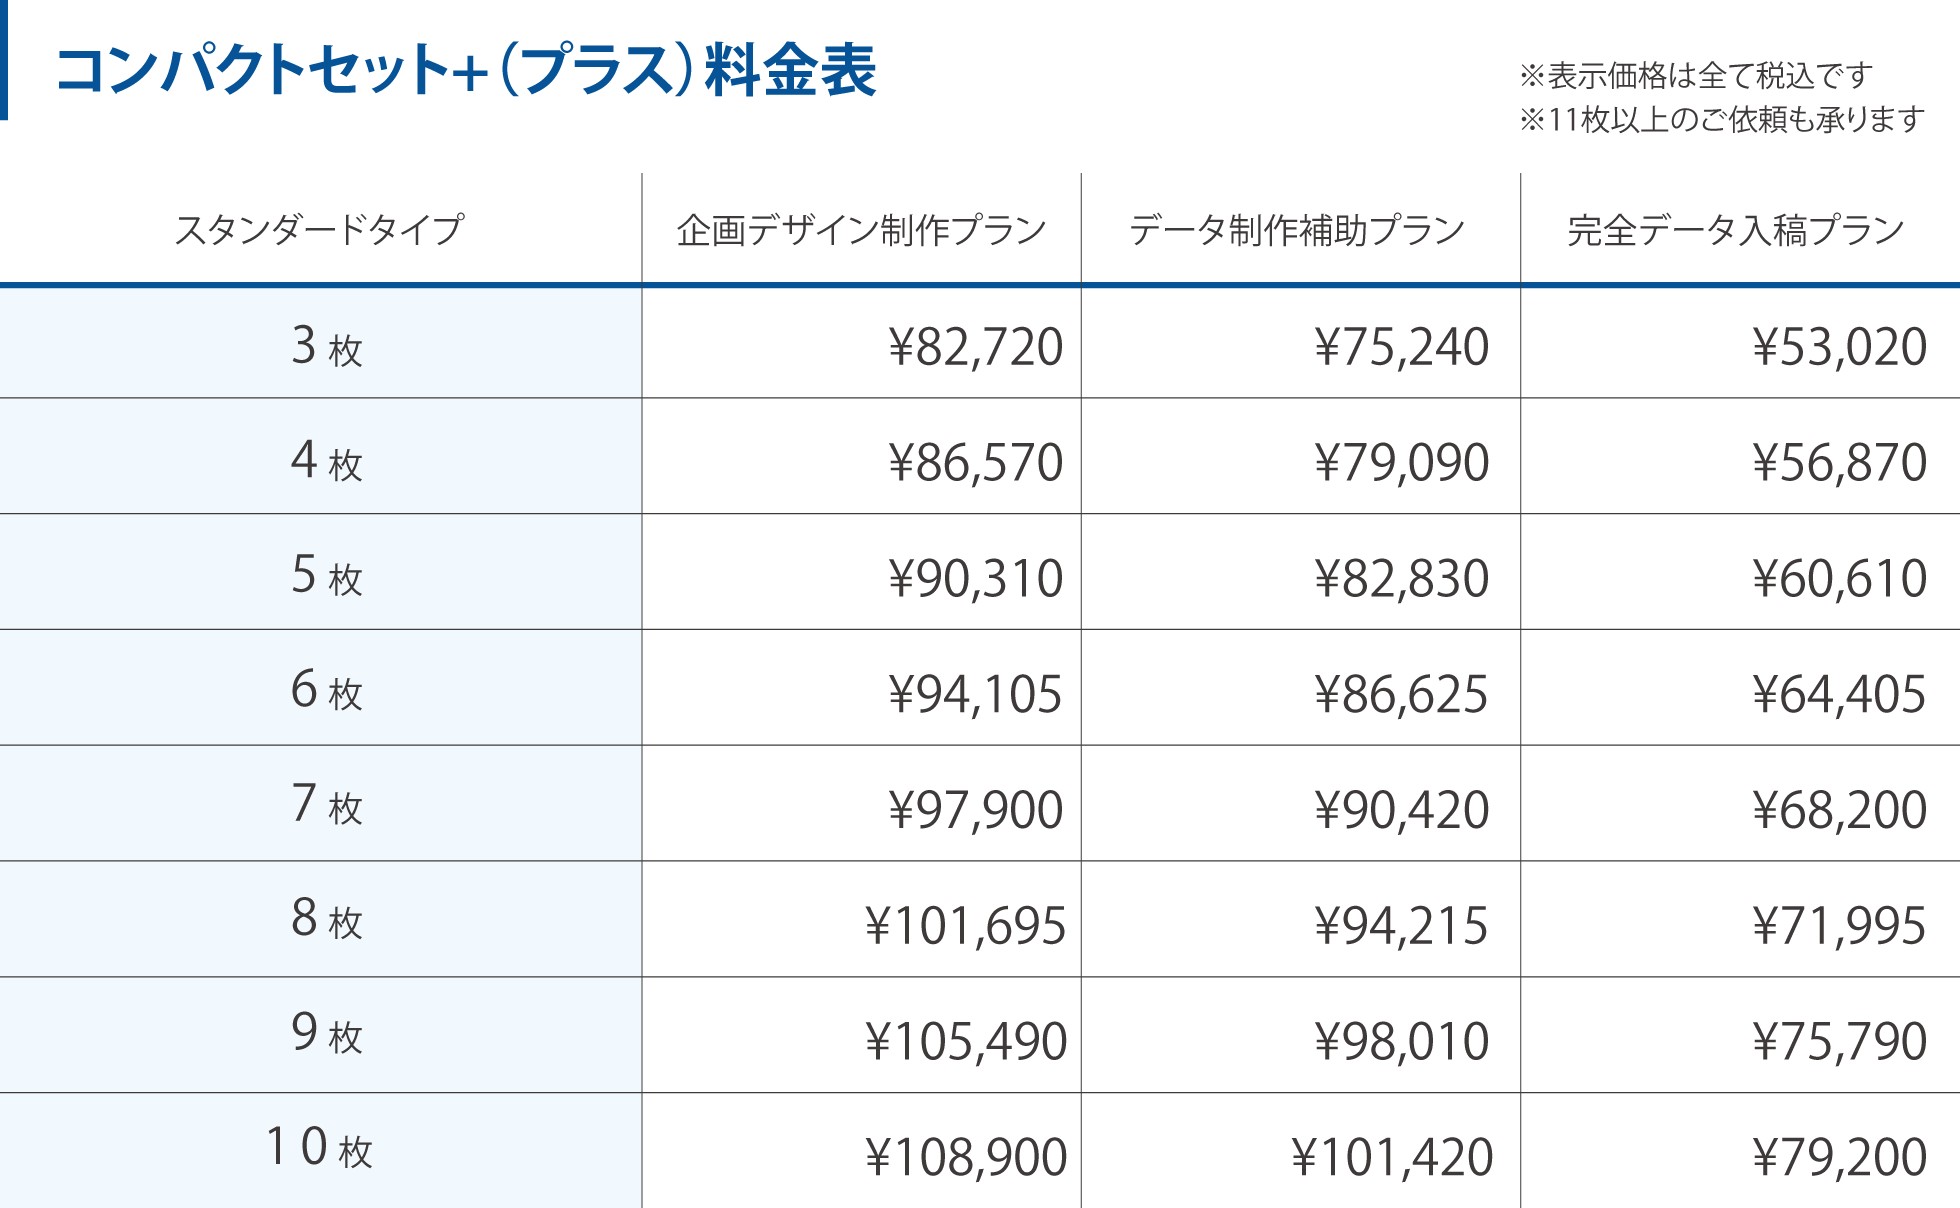The image size is (1960, 1208).
Task: Select the ¥82,720 price cell
Action: [975, 347]
